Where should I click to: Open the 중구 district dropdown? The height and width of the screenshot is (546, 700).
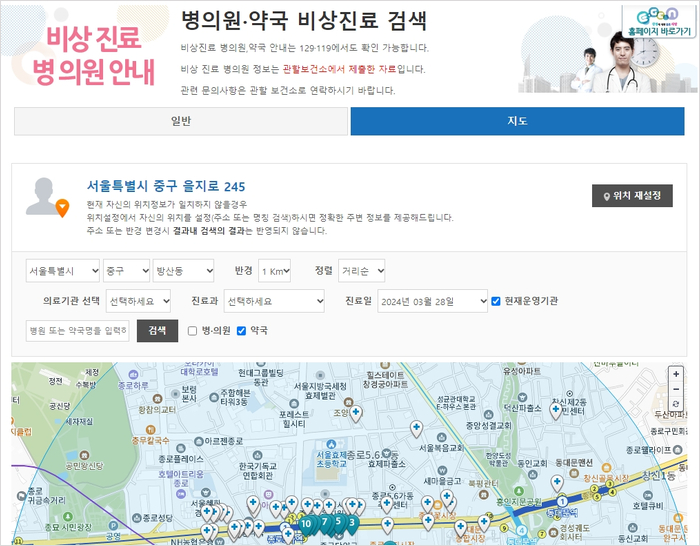(127, 271)
